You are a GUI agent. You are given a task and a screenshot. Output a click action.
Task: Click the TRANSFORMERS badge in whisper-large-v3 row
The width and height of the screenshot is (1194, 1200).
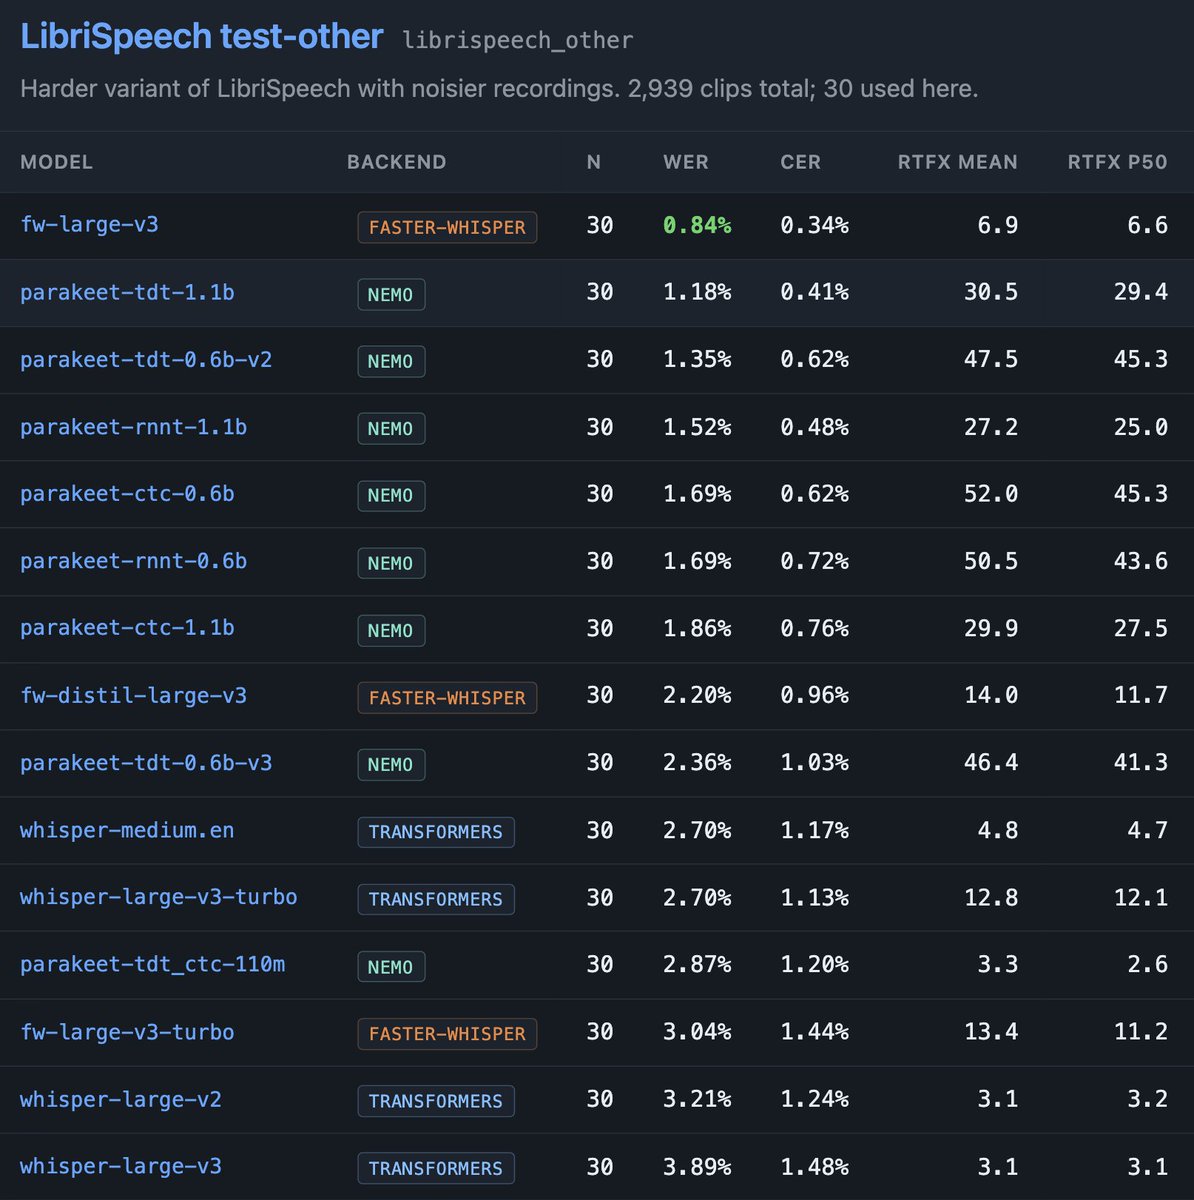pyautogui.click(x=436, y=1168)
